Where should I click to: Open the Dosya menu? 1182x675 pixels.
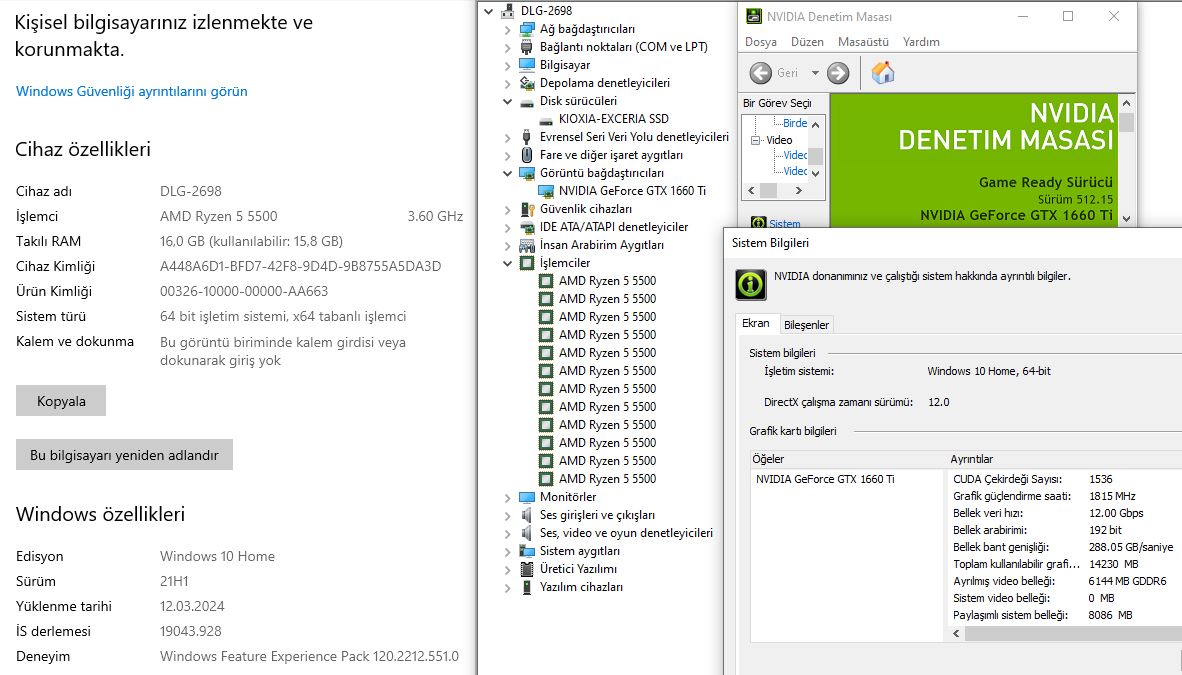coord(761,42)
